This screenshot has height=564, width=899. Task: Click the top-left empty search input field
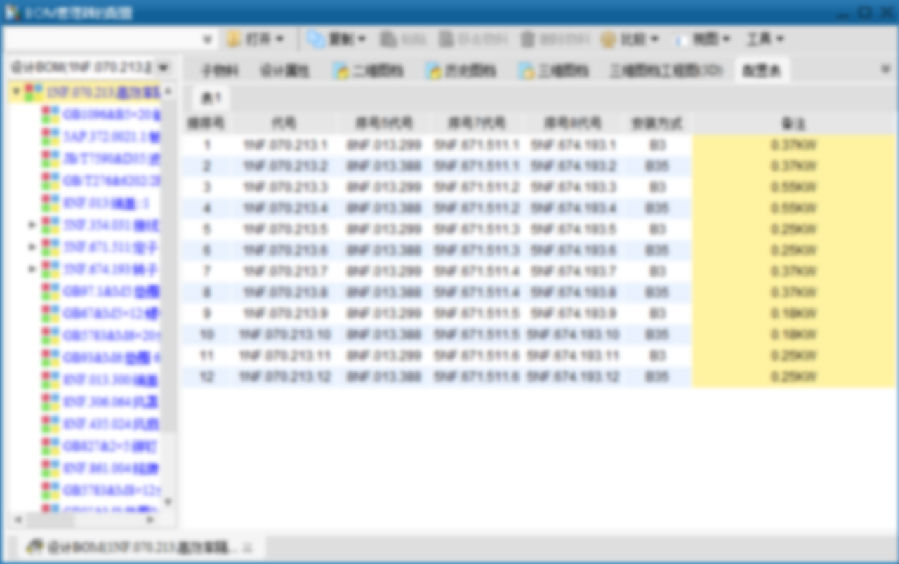[x=102, y=40]
